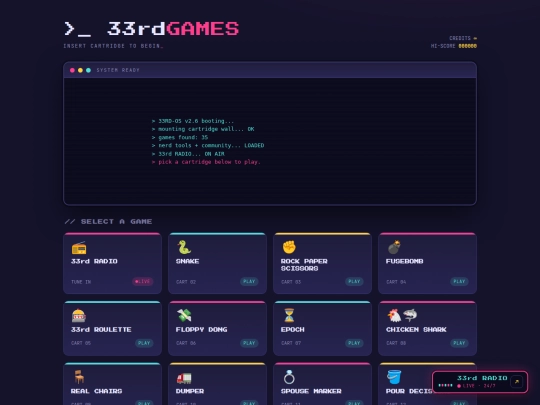
Task: Open the 33rdGAMES logo link
Action: point(152,29)
